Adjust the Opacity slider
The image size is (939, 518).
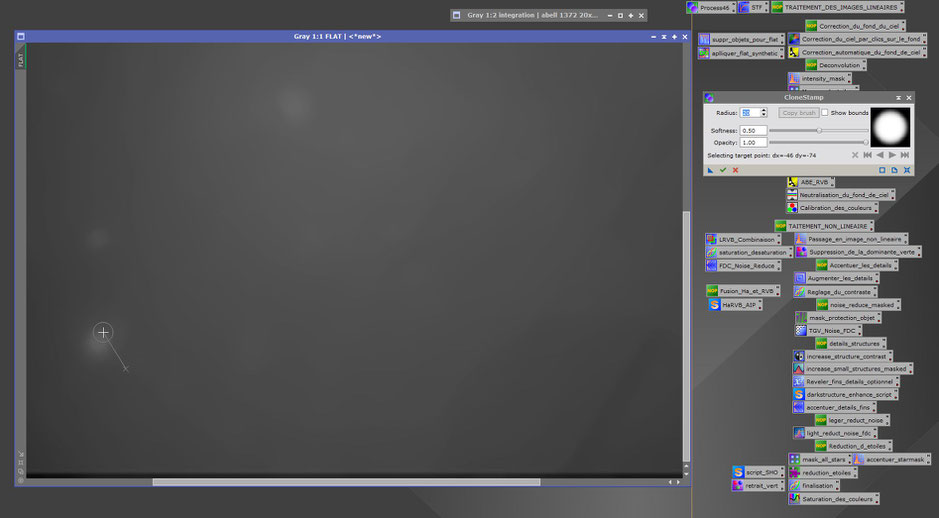(x=819, y=143)
